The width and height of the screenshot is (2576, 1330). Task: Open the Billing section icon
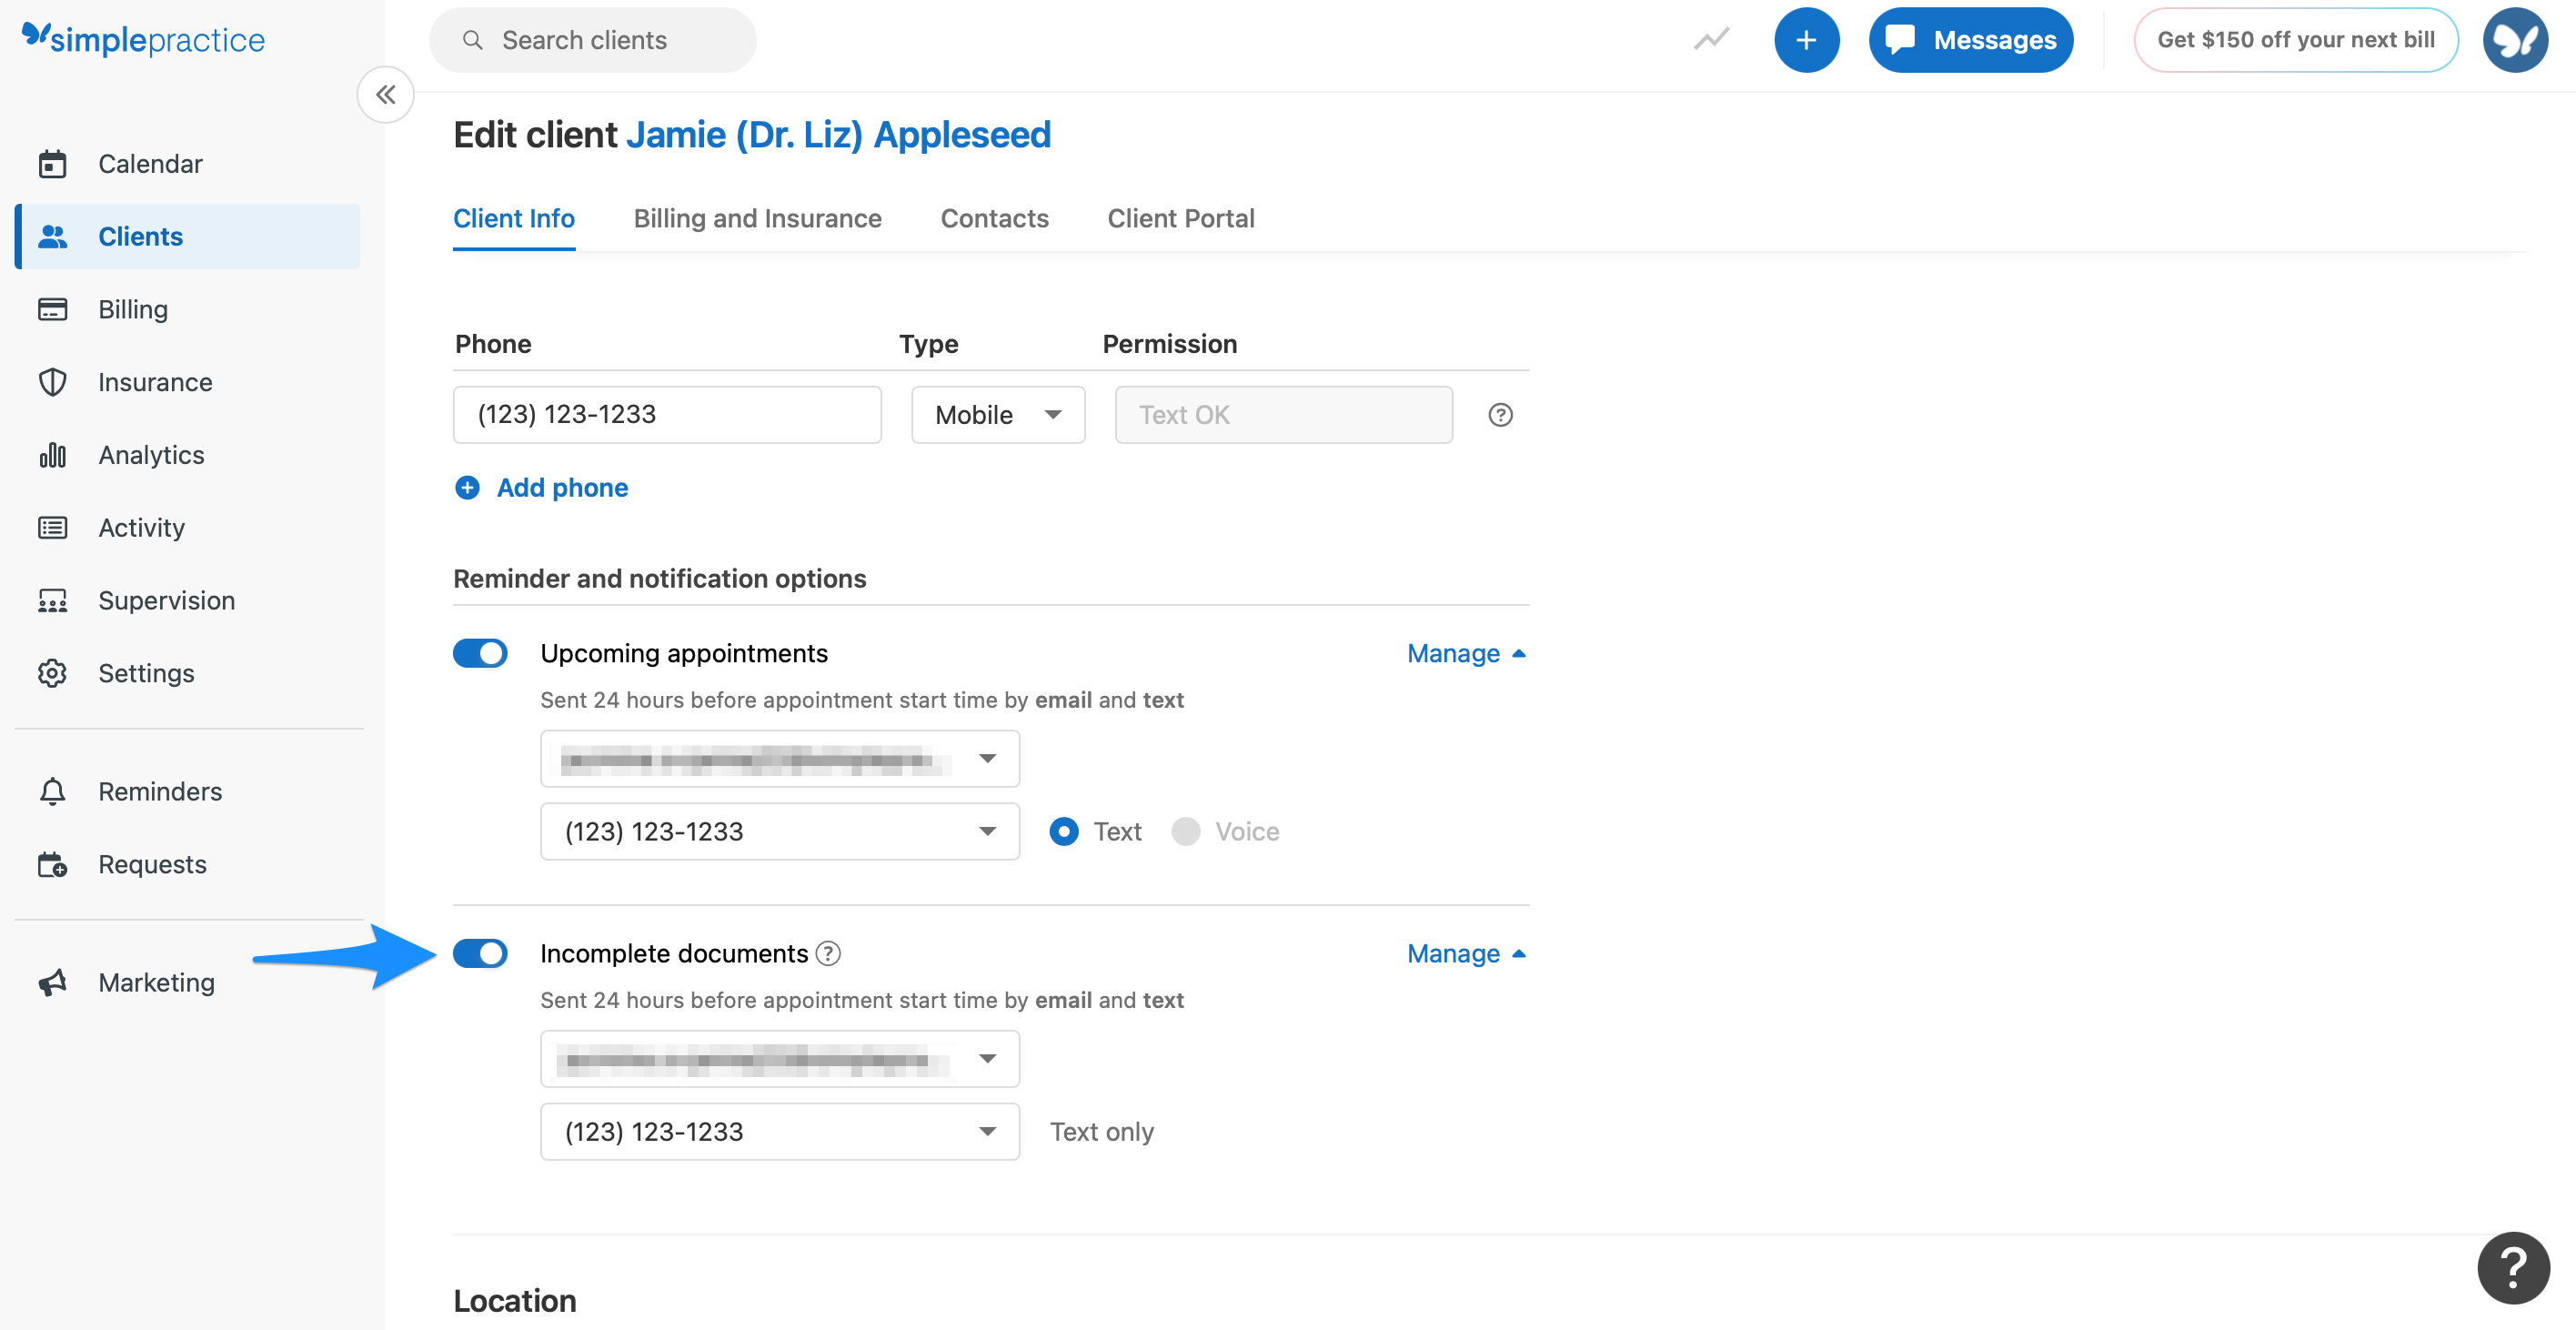click(52, 309)
